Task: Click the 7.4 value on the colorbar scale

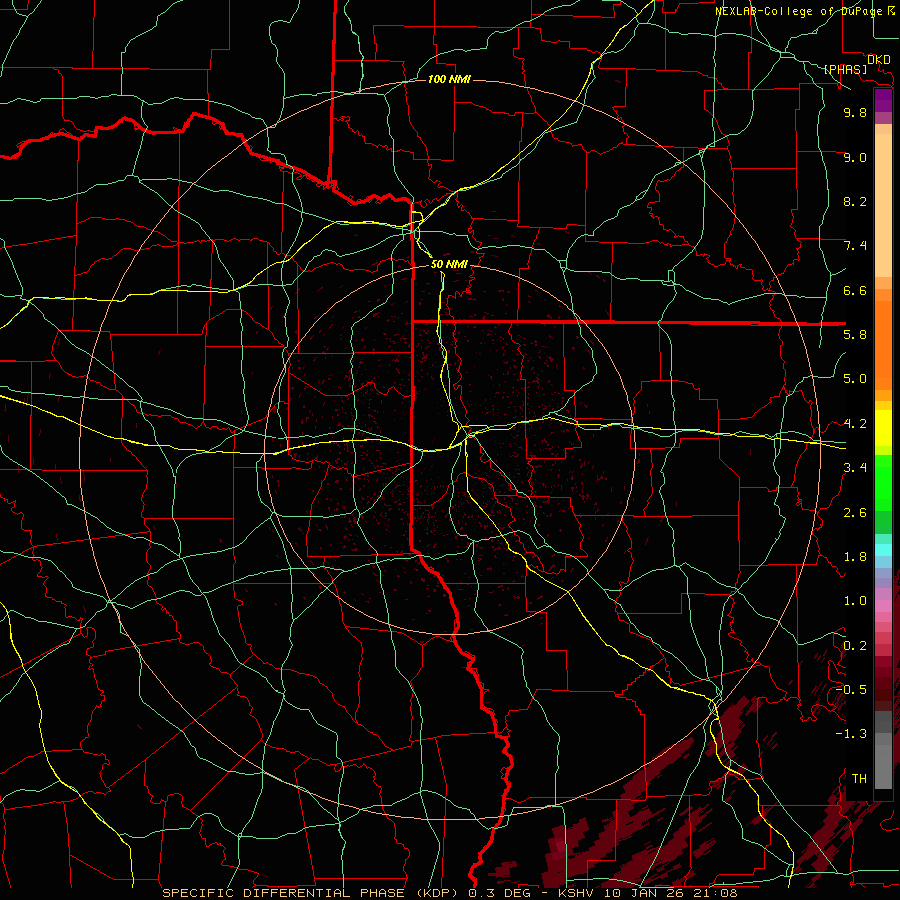Action: pos(855,246)
